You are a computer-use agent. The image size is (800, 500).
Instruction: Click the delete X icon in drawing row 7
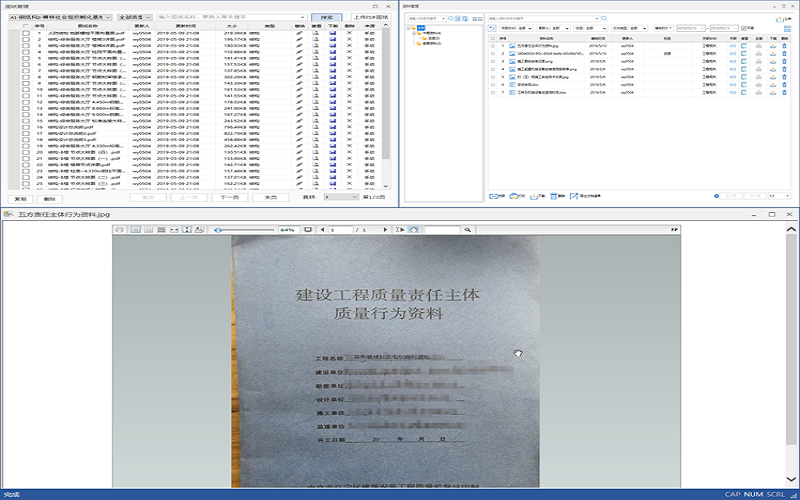point(349,71)
